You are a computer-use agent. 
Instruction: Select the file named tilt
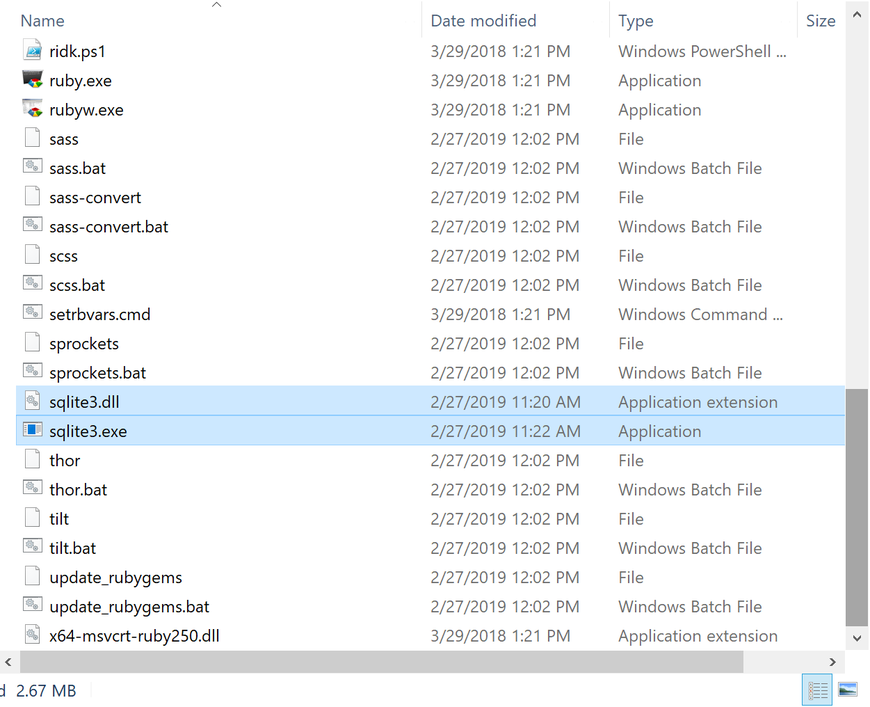(59, 519)
